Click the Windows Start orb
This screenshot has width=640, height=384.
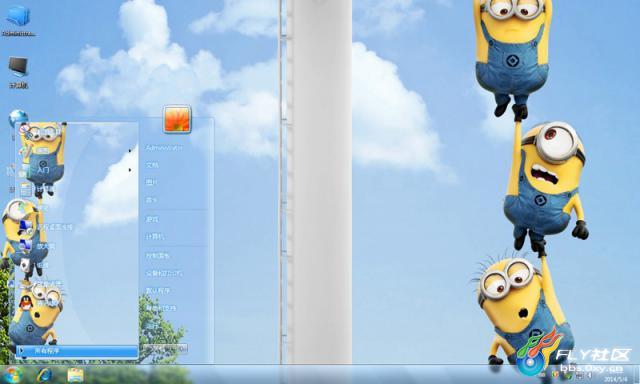[11, 375]
